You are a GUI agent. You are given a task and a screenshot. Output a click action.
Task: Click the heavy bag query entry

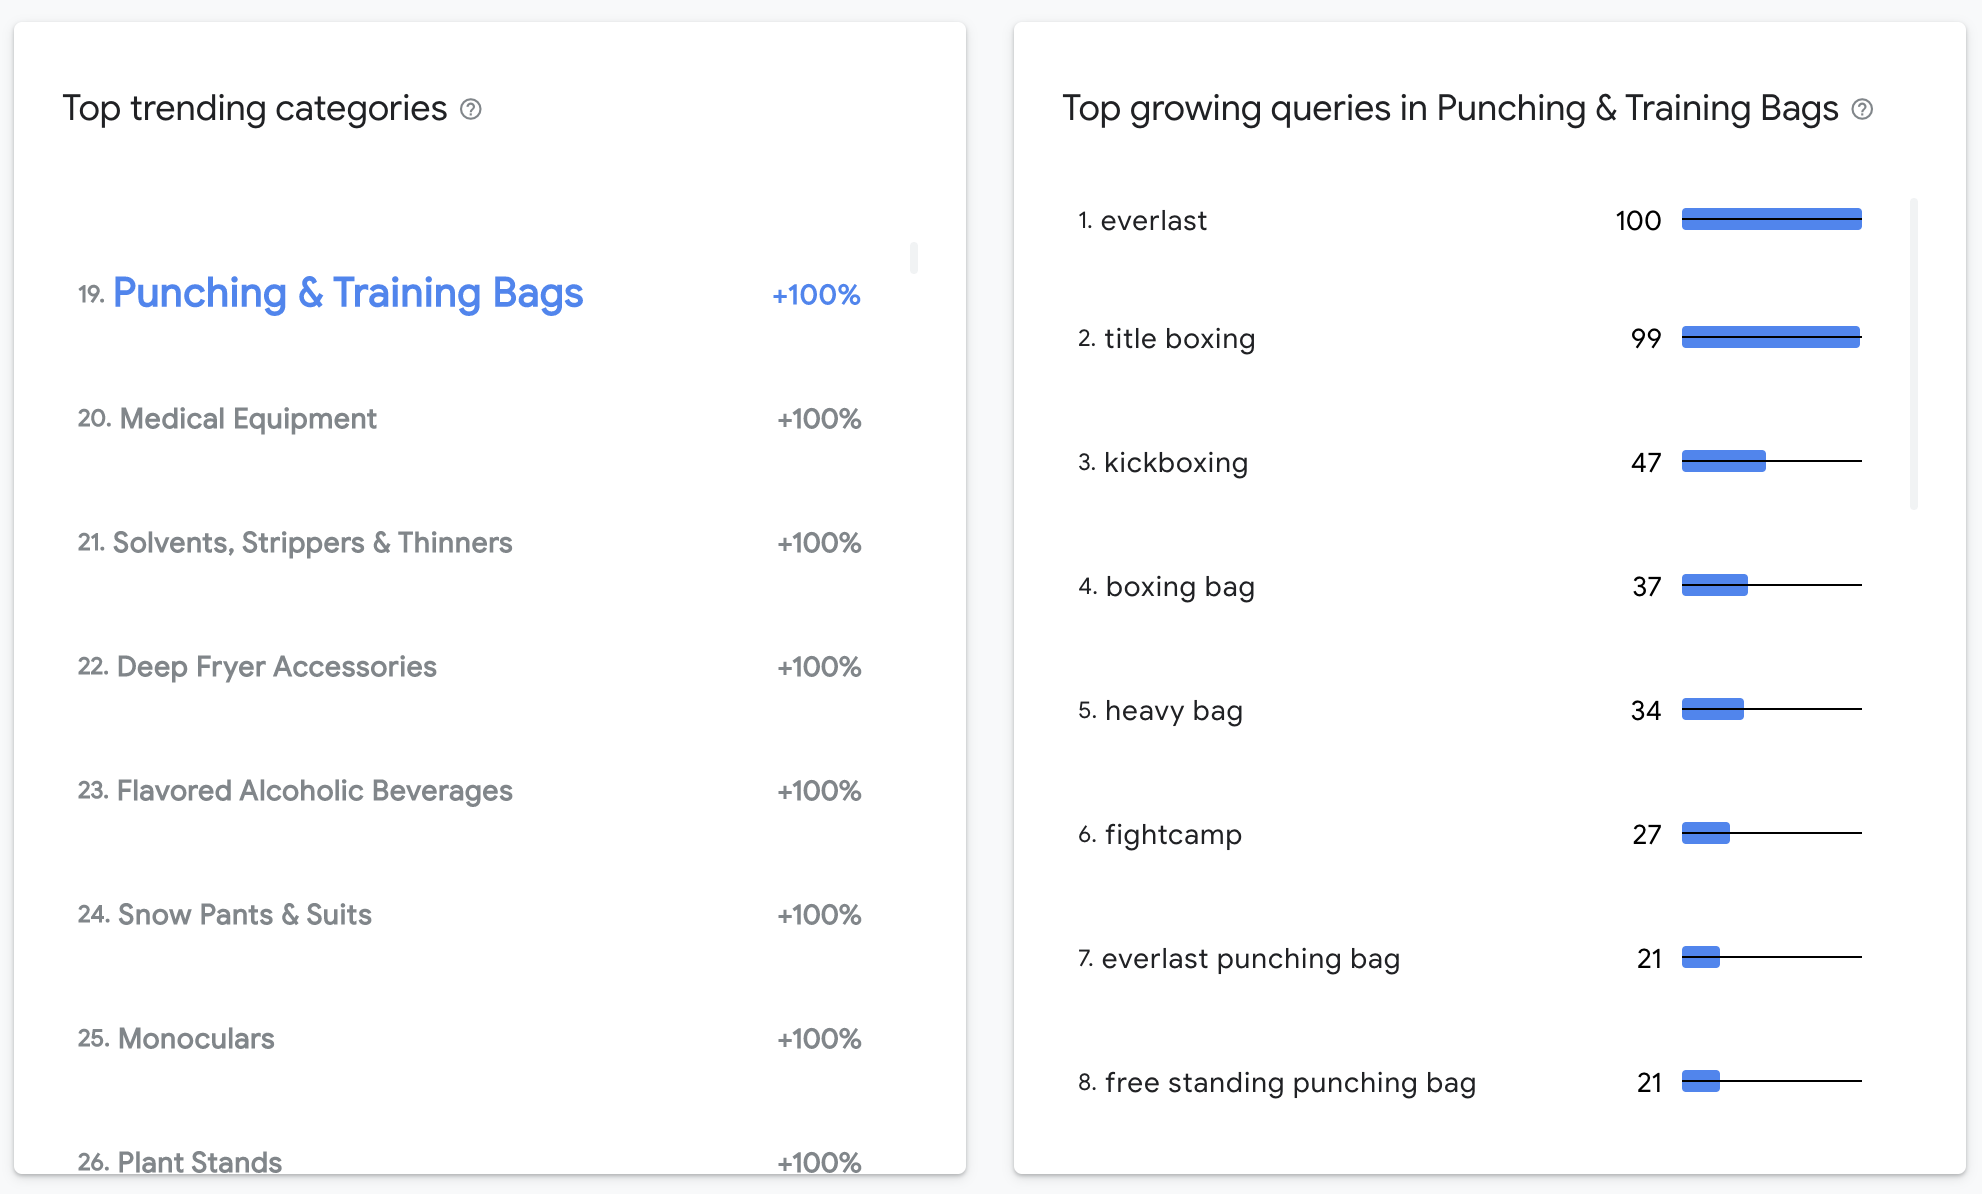[x=1173, y=710]
